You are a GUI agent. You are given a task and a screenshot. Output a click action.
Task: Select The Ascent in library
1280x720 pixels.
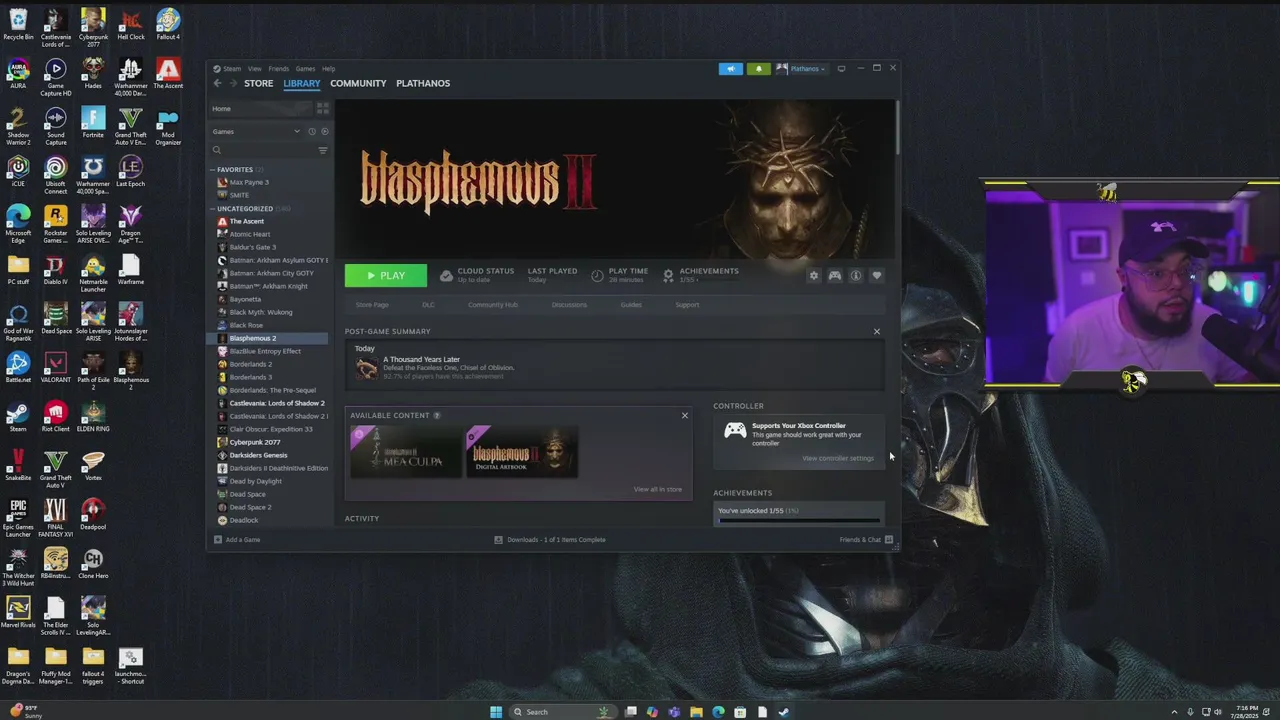(247, 221)
